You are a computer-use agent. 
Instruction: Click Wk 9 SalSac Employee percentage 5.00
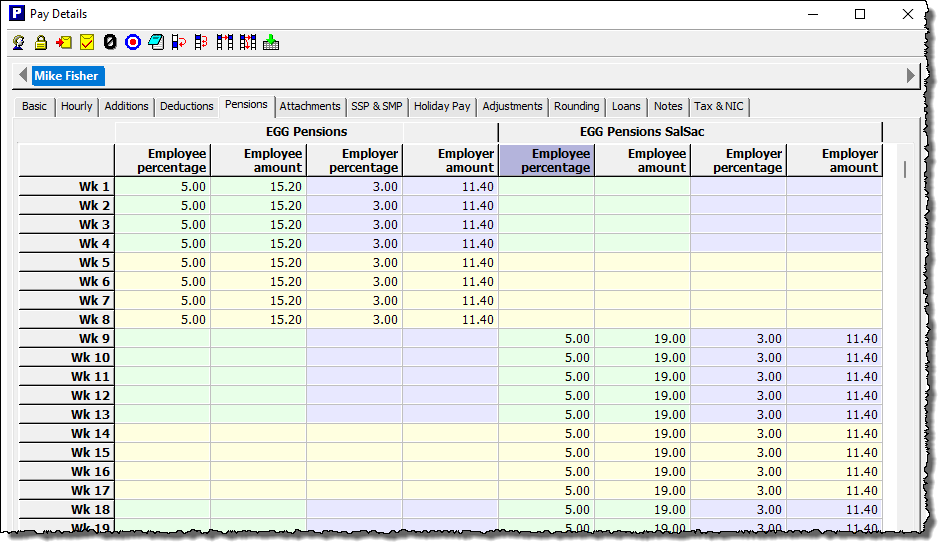tap(547, 339)
